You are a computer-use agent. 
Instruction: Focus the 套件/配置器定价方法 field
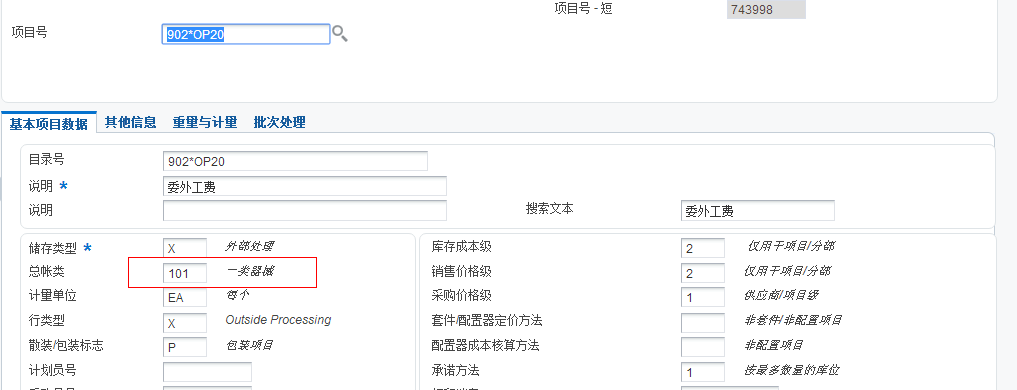click(x=703, y=323)
